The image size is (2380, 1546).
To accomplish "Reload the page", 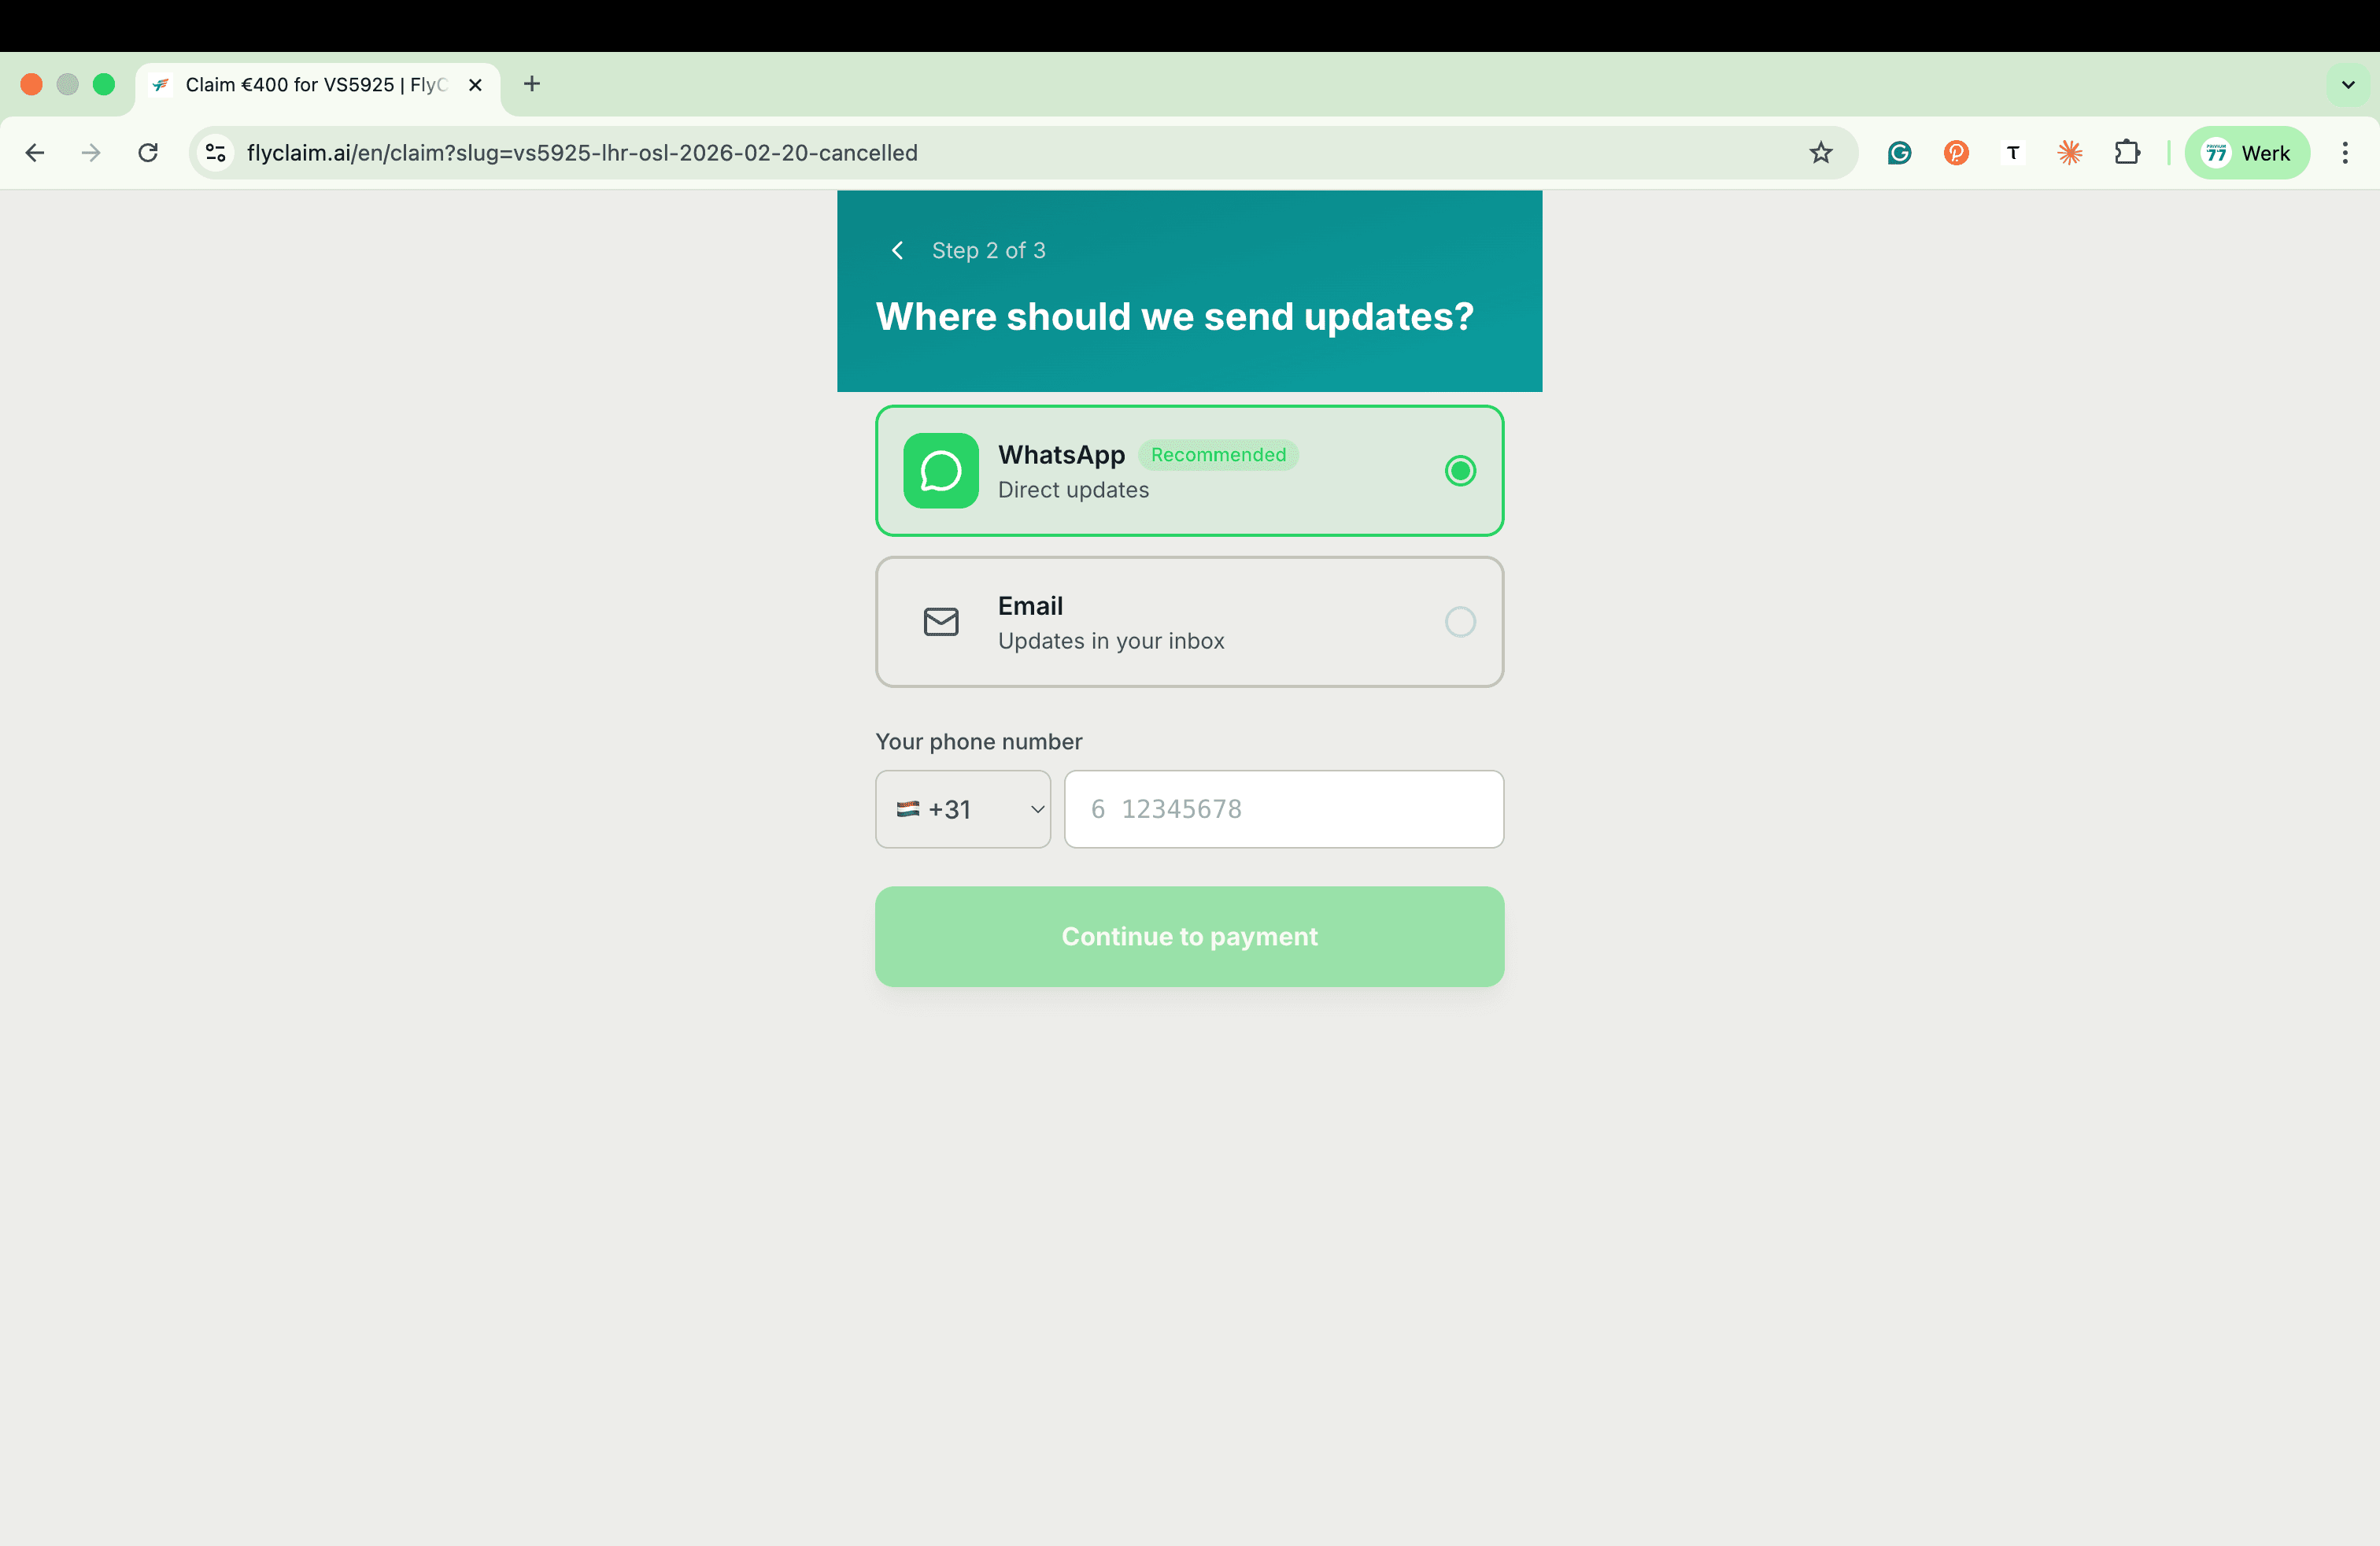I will tap(148, 152).
